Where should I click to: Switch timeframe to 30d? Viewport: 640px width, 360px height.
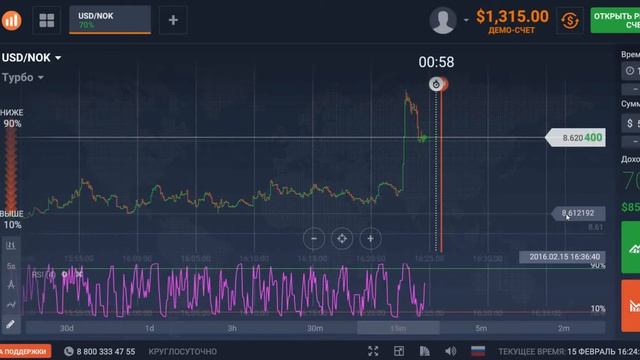[67, 328]
